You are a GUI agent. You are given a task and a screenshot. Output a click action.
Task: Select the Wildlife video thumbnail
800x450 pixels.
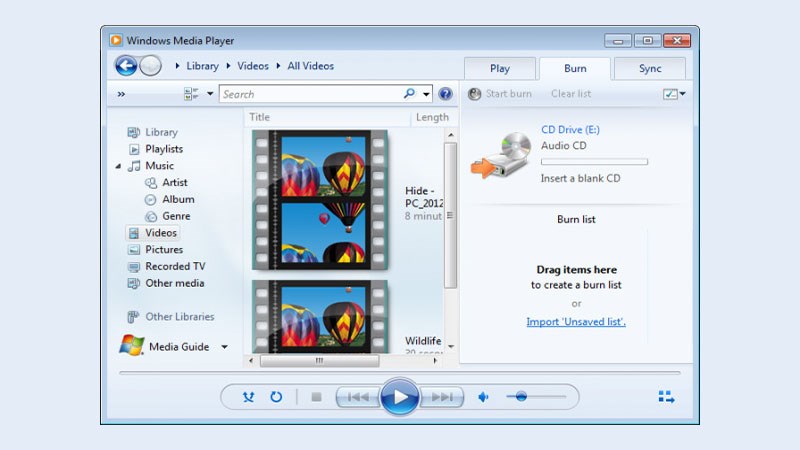pyautogui.click(x=320, y=316)
